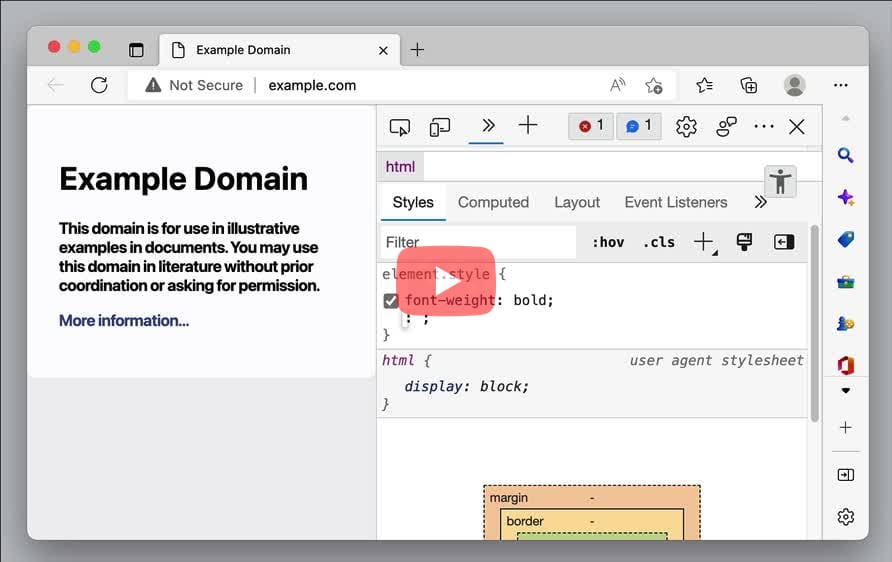Close the DevTools panel
The image size is (892, 562).
click(796, 126)
